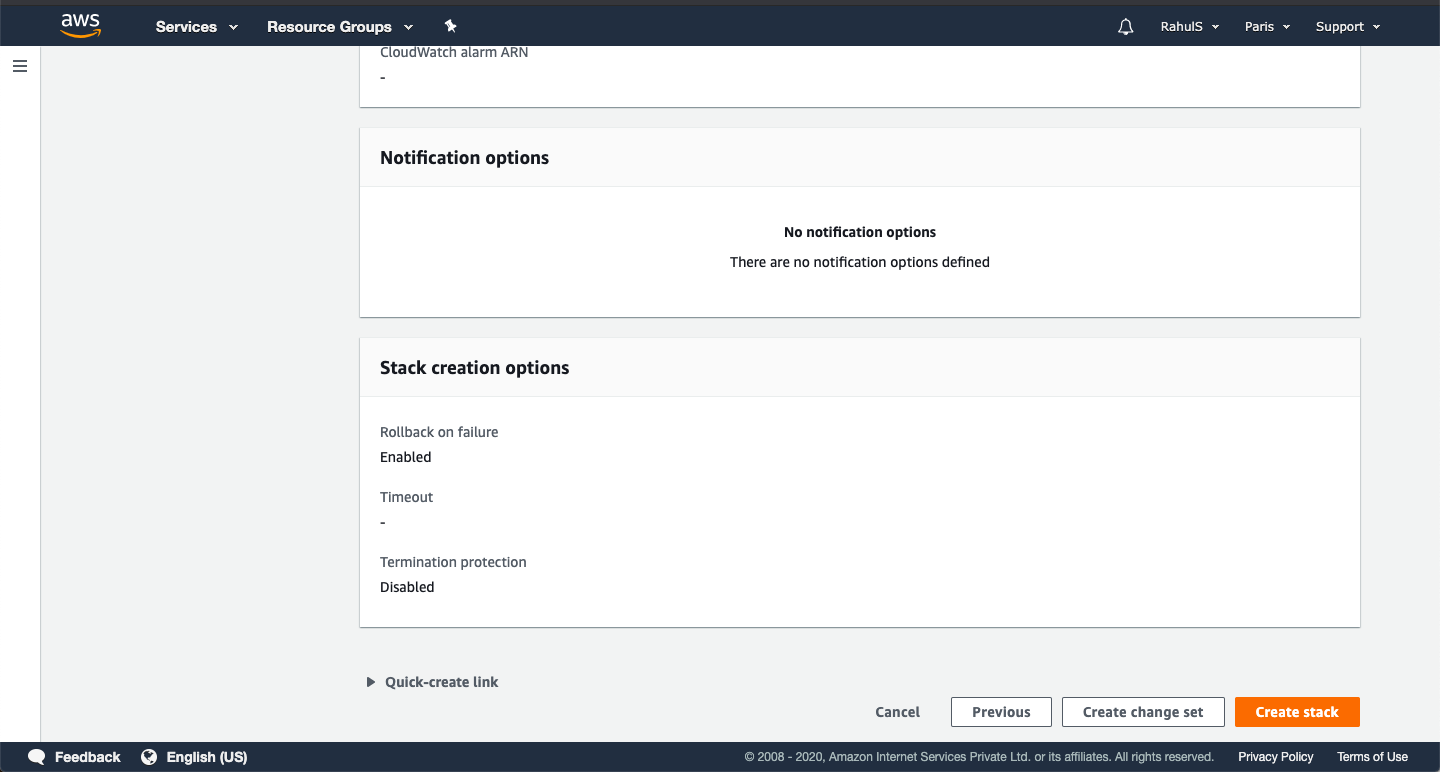Click the Feedback speech bubble icon
This screenshot has height=772, width=1440.
tap(37, 757)
